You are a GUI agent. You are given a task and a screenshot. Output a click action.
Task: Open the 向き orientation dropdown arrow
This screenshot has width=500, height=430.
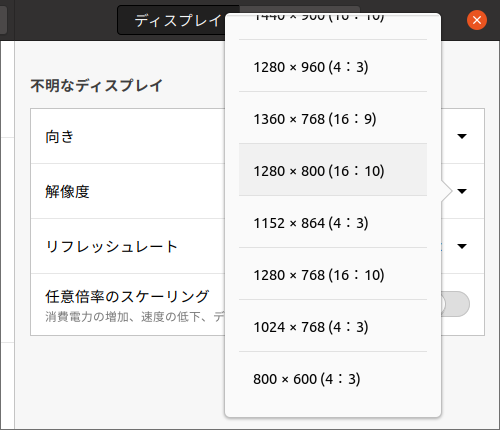tap(462, 136)
